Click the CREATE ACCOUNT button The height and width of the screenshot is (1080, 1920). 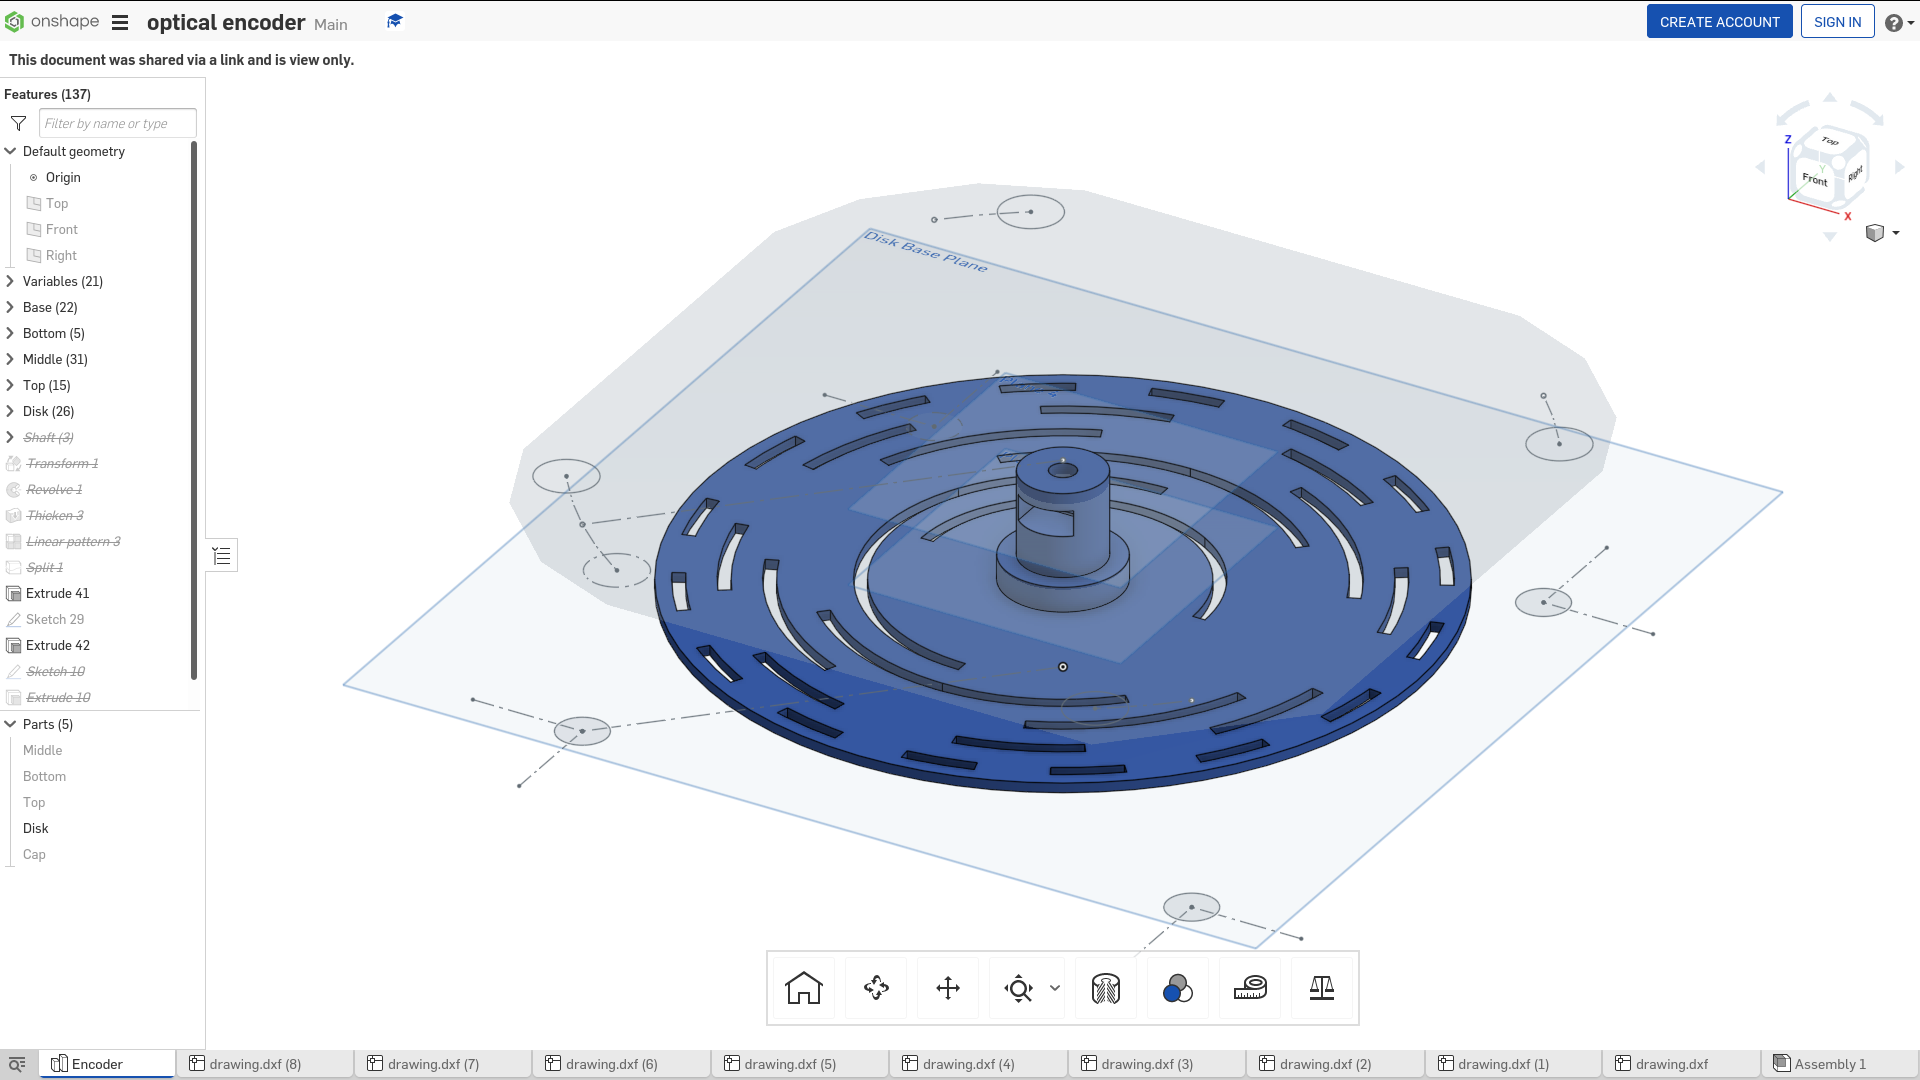1719,22
